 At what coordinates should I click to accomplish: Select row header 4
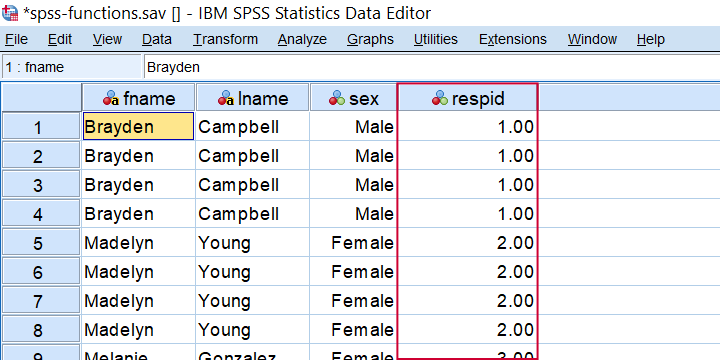41,214
